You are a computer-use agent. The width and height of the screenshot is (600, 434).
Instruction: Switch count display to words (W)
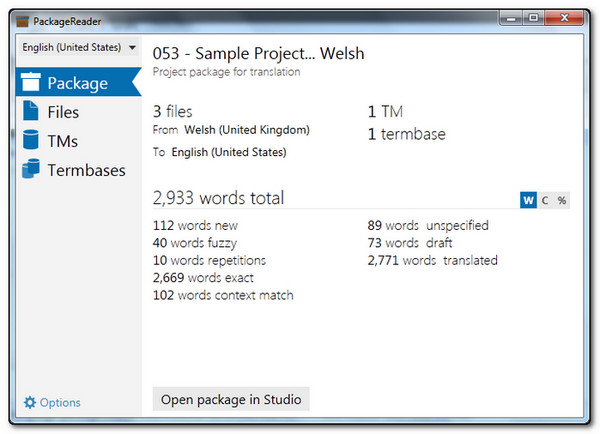[528, 200]
